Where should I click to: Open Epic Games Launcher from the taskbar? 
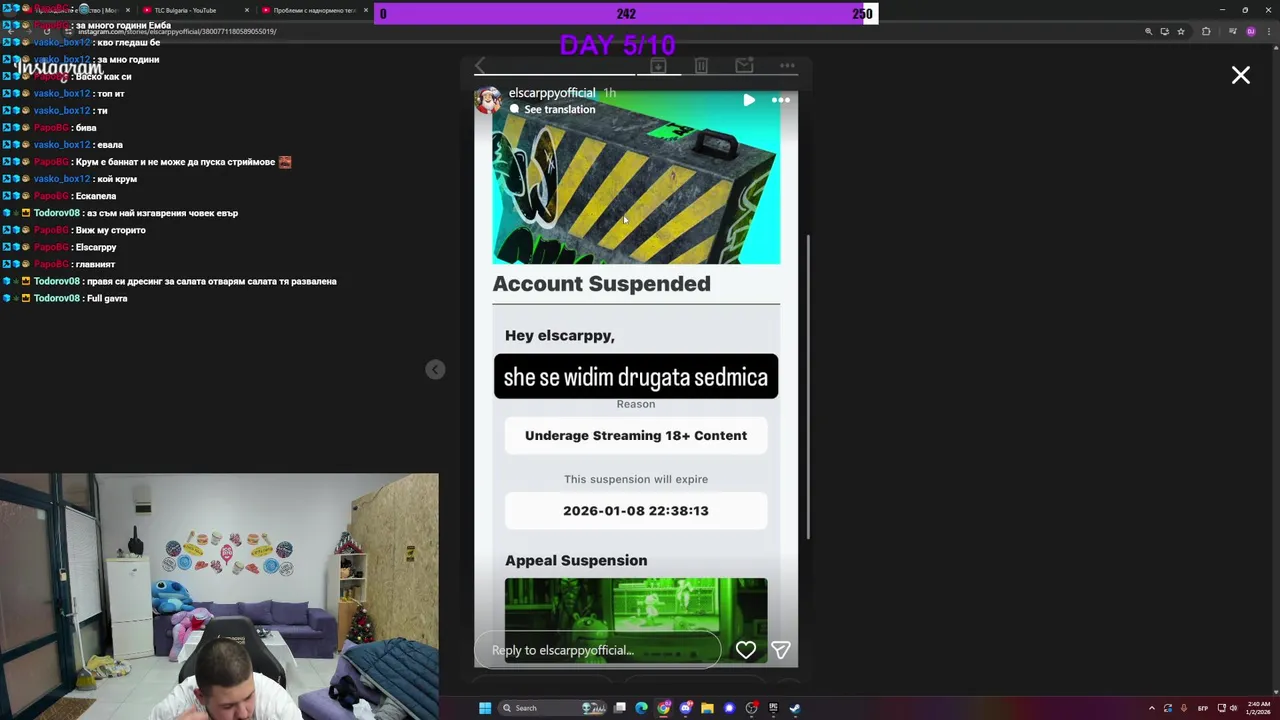(x=773, y=708)
